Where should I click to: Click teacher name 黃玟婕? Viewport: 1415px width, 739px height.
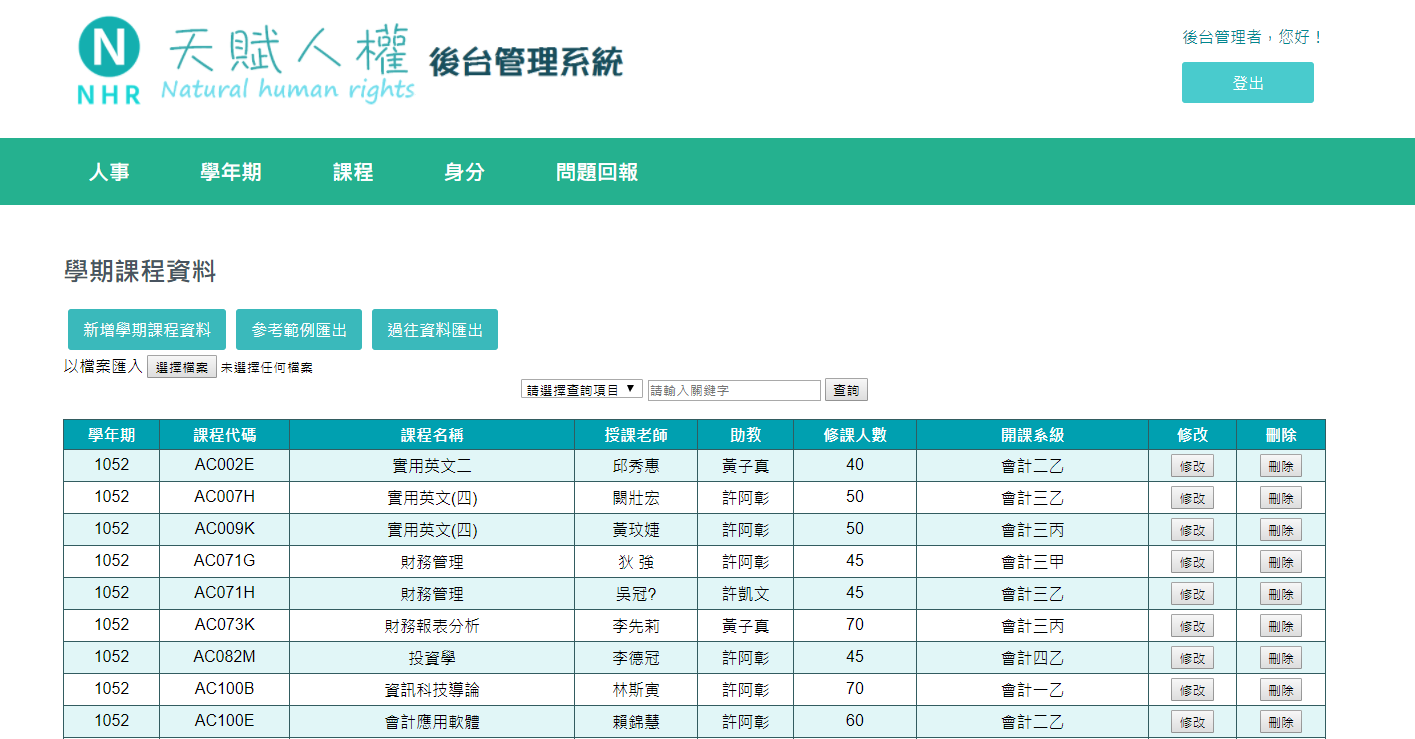(x=636, y=530)
